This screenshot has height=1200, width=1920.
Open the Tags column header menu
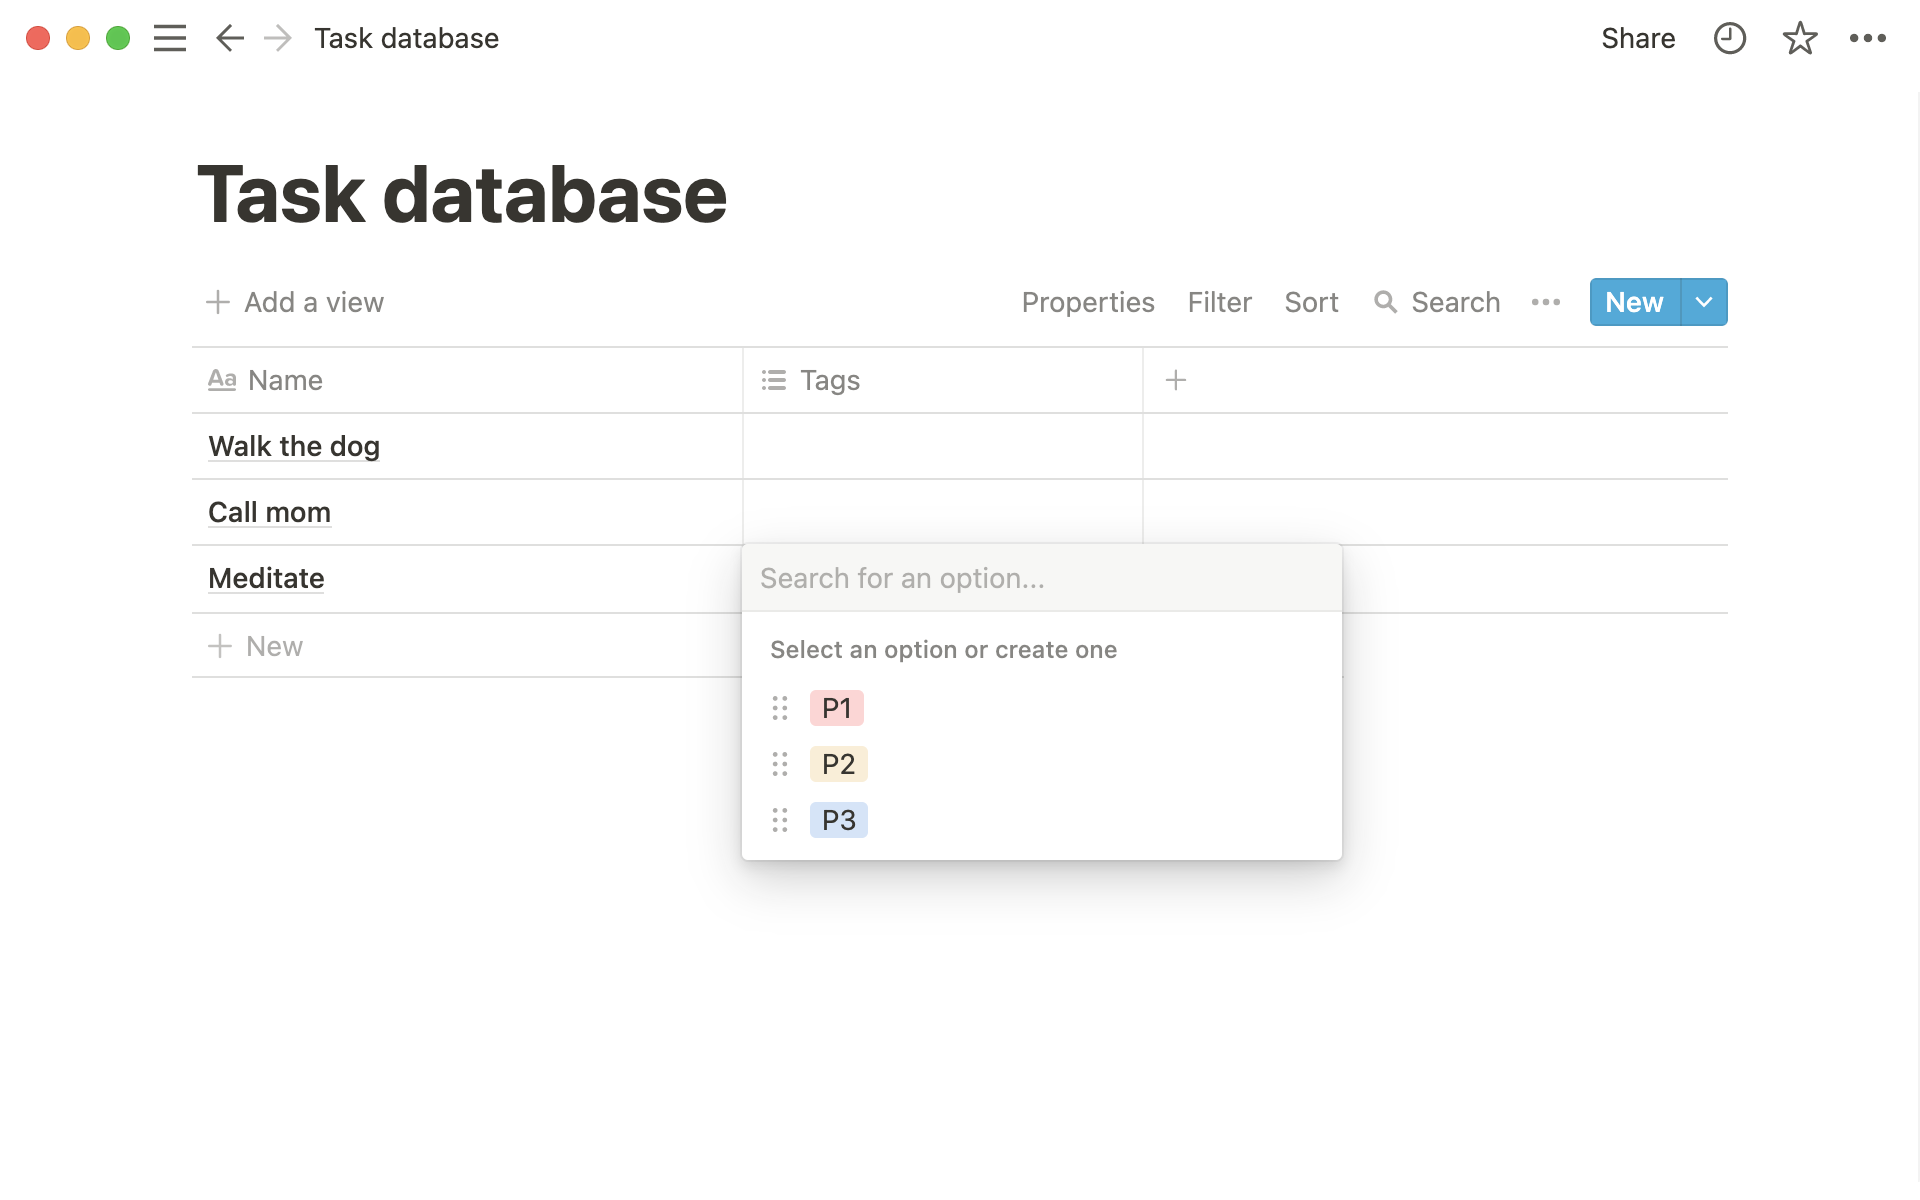click(830, 380)
